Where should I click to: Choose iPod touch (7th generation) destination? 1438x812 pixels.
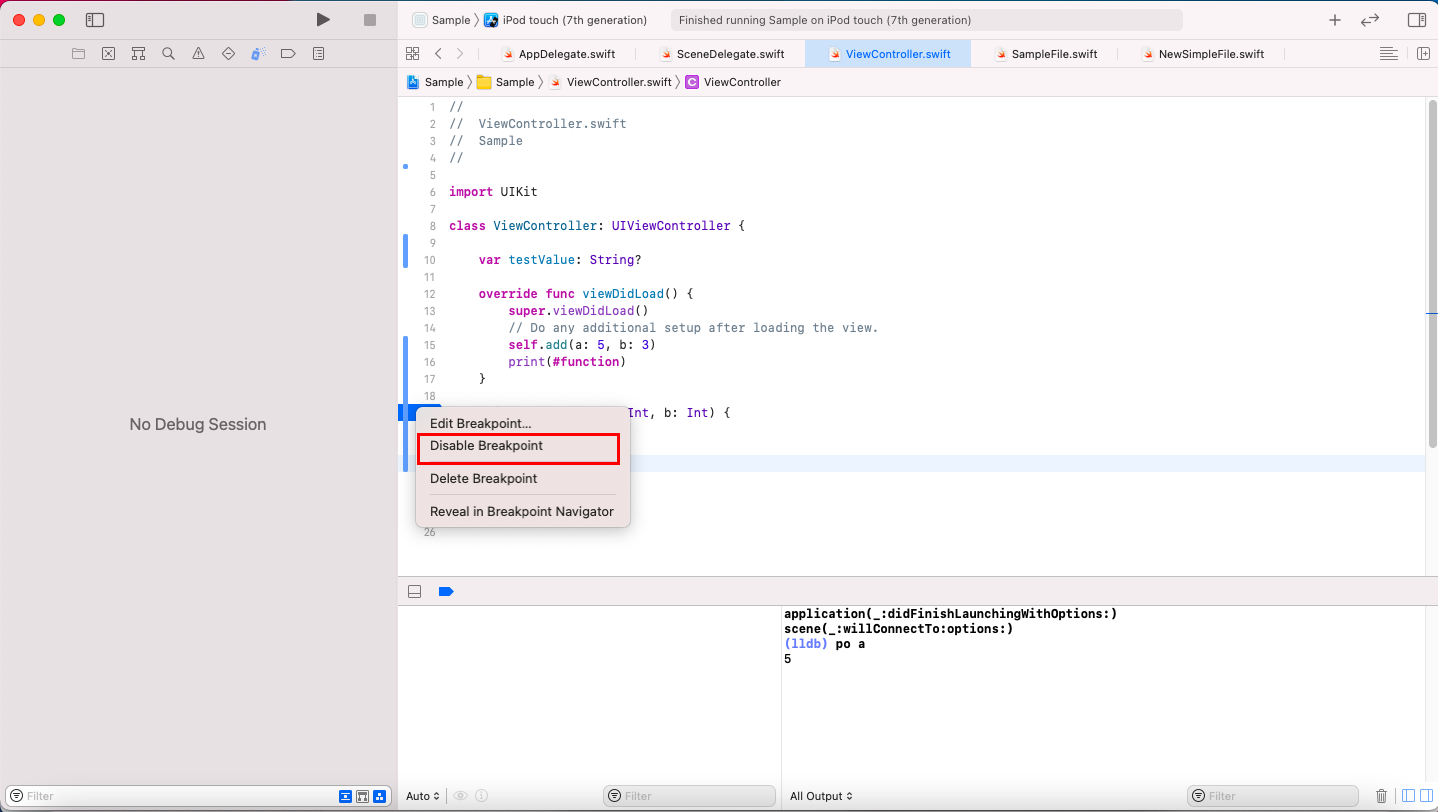coord(566,20)
